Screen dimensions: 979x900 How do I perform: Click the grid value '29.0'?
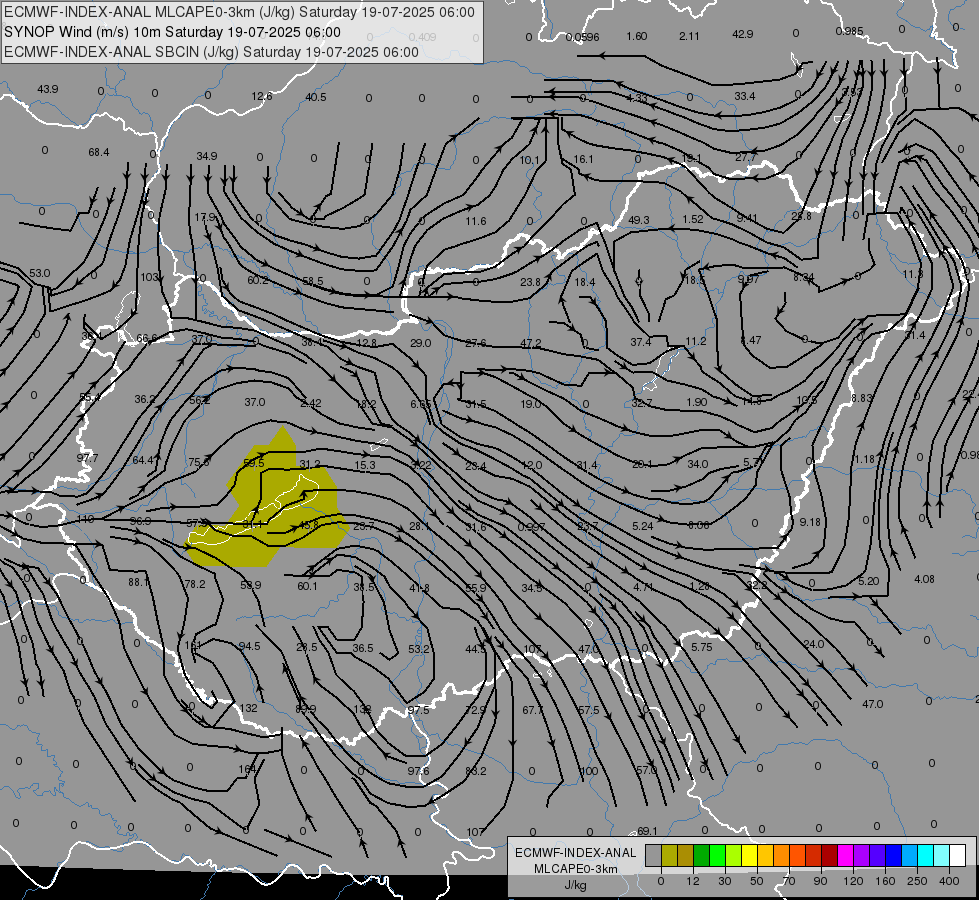coord(421,343)
